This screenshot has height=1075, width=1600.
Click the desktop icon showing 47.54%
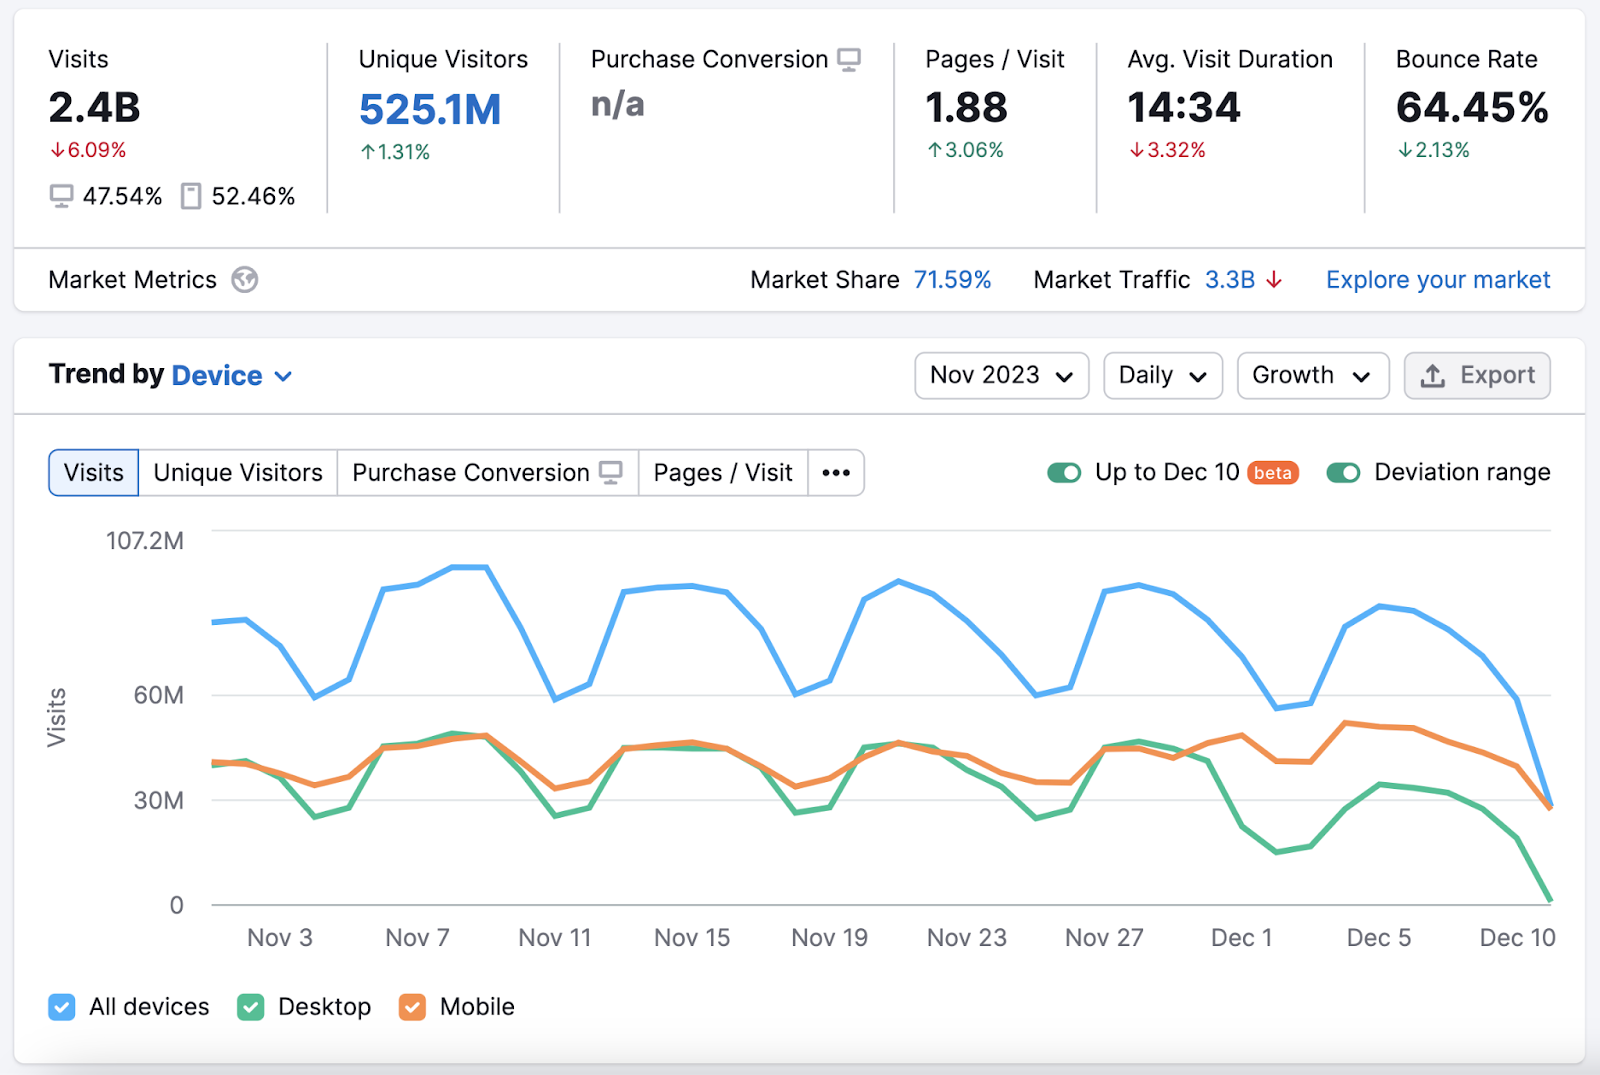(61, 196)
